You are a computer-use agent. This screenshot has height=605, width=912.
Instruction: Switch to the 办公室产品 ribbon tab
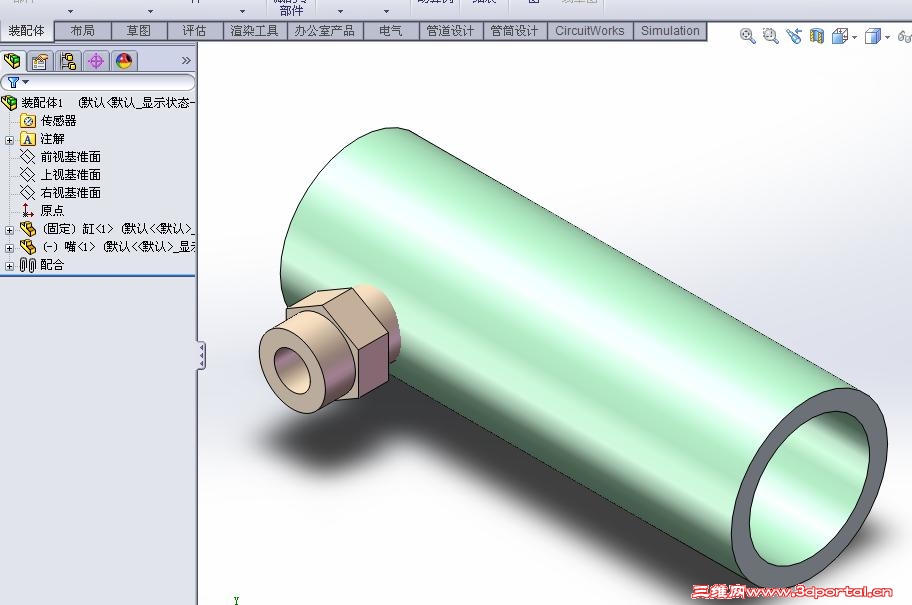click(x=325, y=31)
